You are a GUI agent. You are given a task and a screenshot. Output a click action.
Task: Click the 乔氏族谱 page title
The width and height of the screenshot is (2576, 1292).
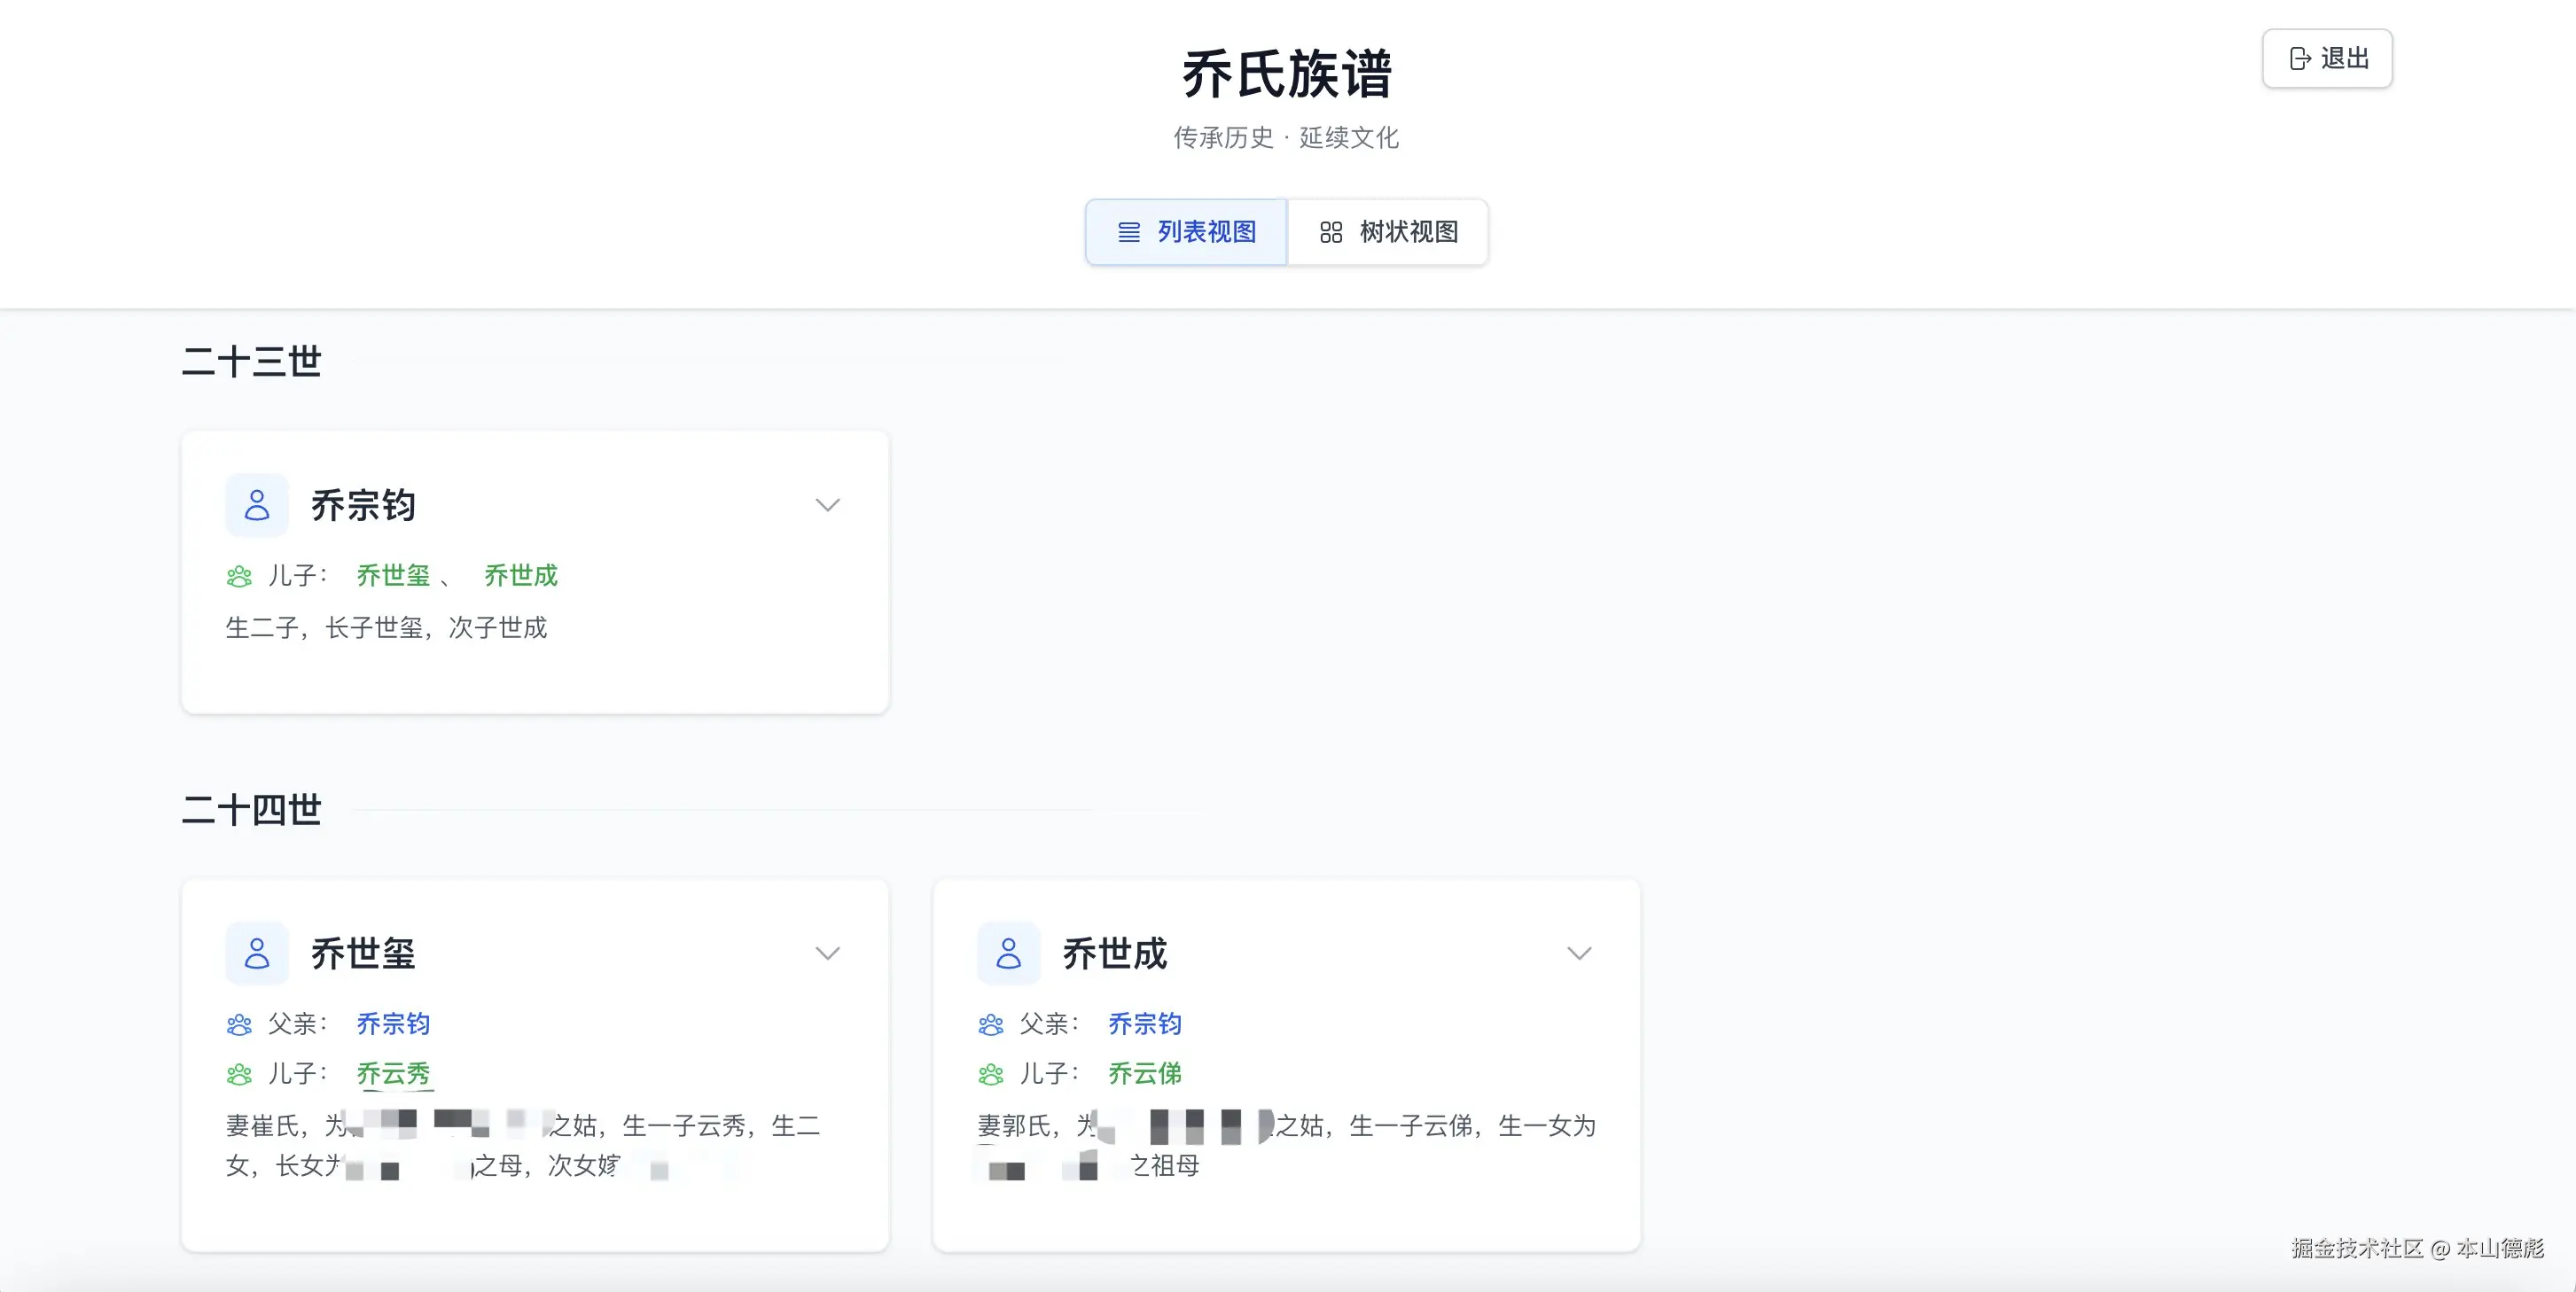(x=1286, y=74)
